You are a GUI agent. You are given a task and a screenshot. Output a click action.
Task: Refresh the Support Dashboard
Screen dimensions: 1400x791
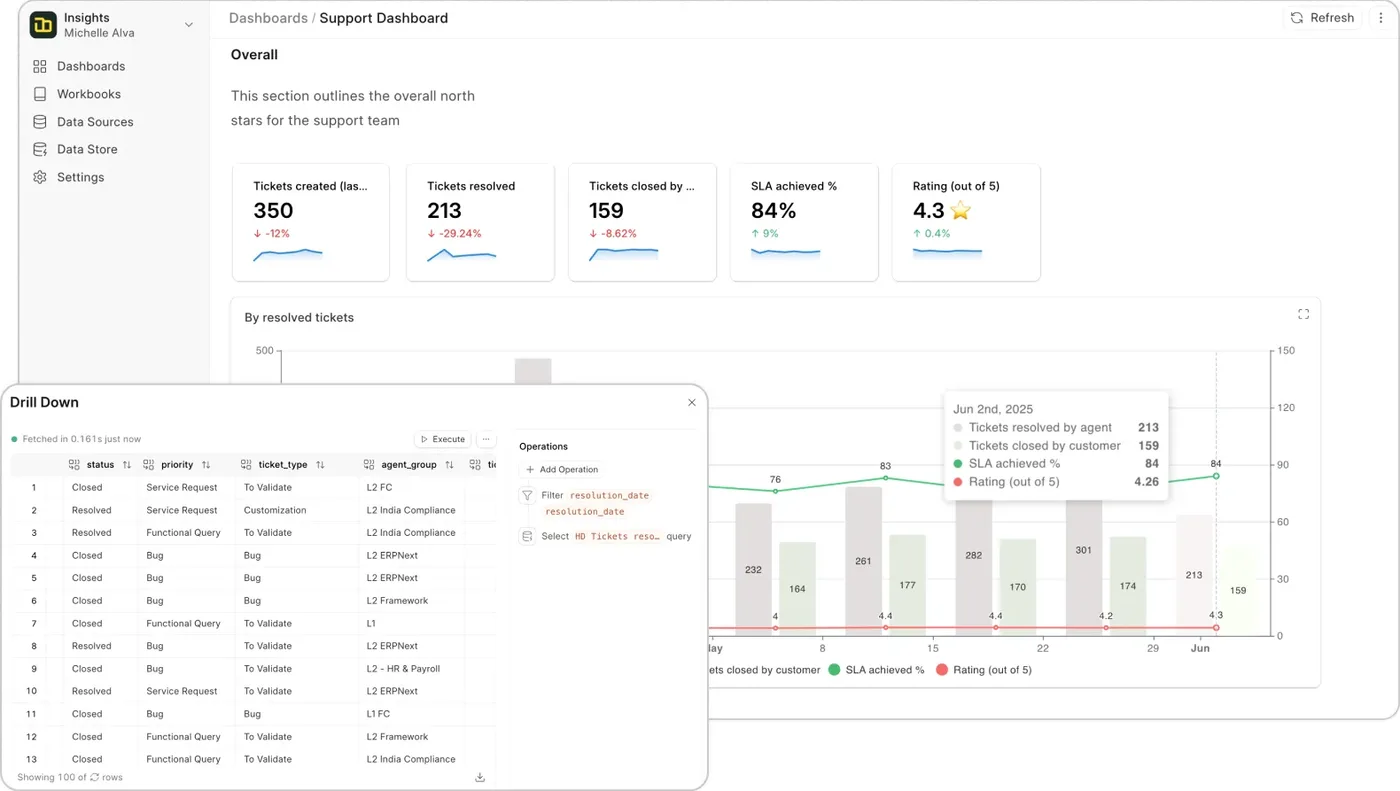click(1322, 18)
